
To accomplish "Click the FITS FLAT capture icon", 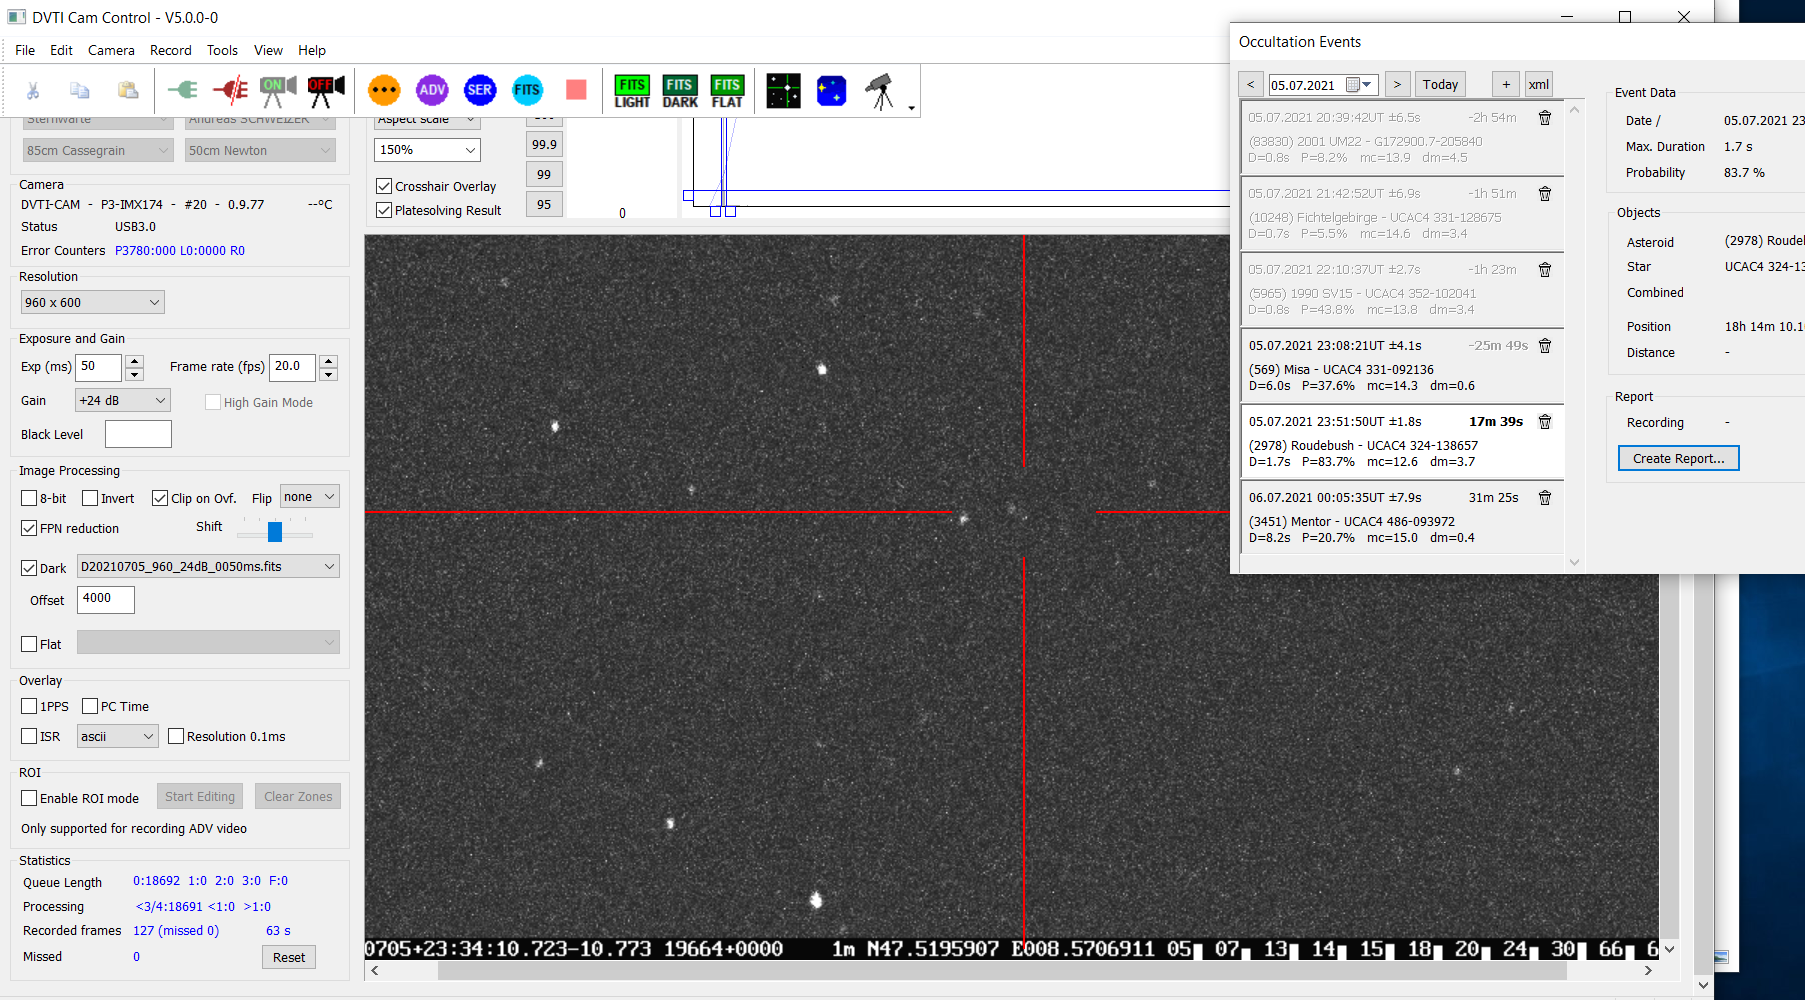I will (x=727, y=91).
